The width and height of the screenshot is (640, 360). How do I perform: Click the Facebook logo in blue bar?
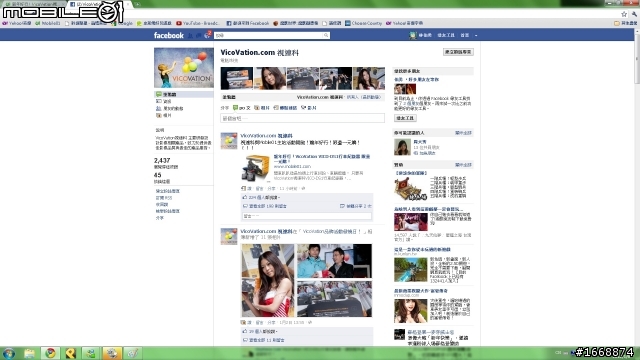click(169, 36)
